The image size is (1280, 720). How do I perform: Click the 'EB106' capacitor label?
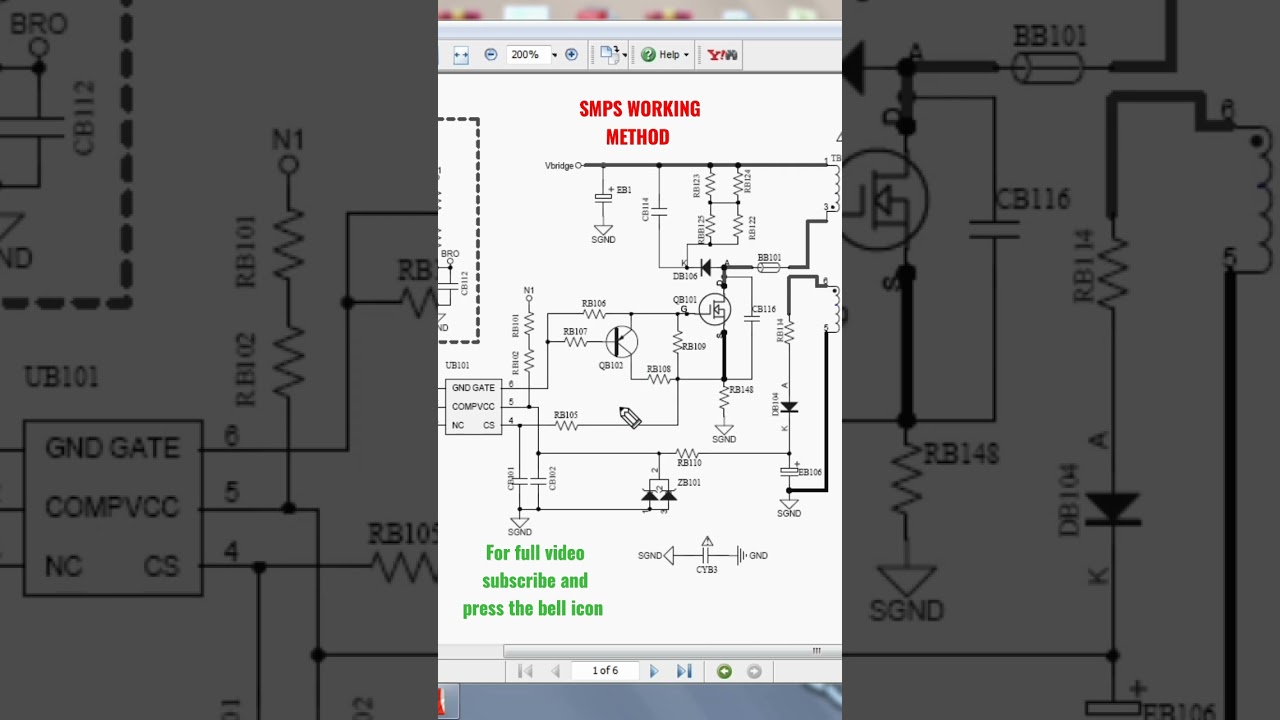pyautogui.click(x=810, y=473)
